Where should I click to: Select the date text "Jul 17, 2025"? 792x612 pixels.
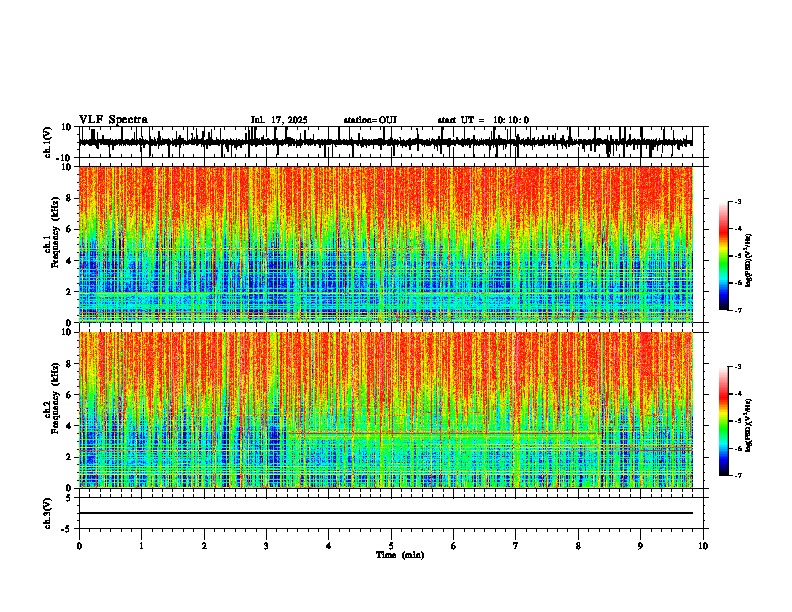pos(279,120)
